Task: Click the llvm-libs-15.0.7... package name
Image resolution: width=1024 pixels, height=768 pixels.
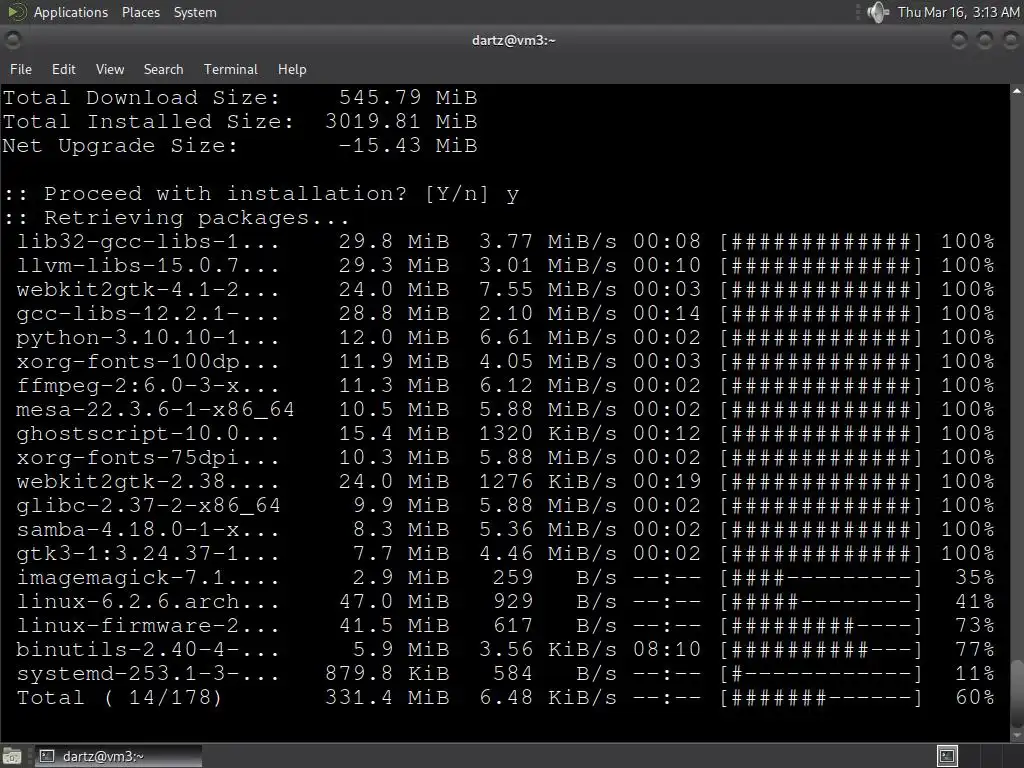Action: tap(148, 266)
